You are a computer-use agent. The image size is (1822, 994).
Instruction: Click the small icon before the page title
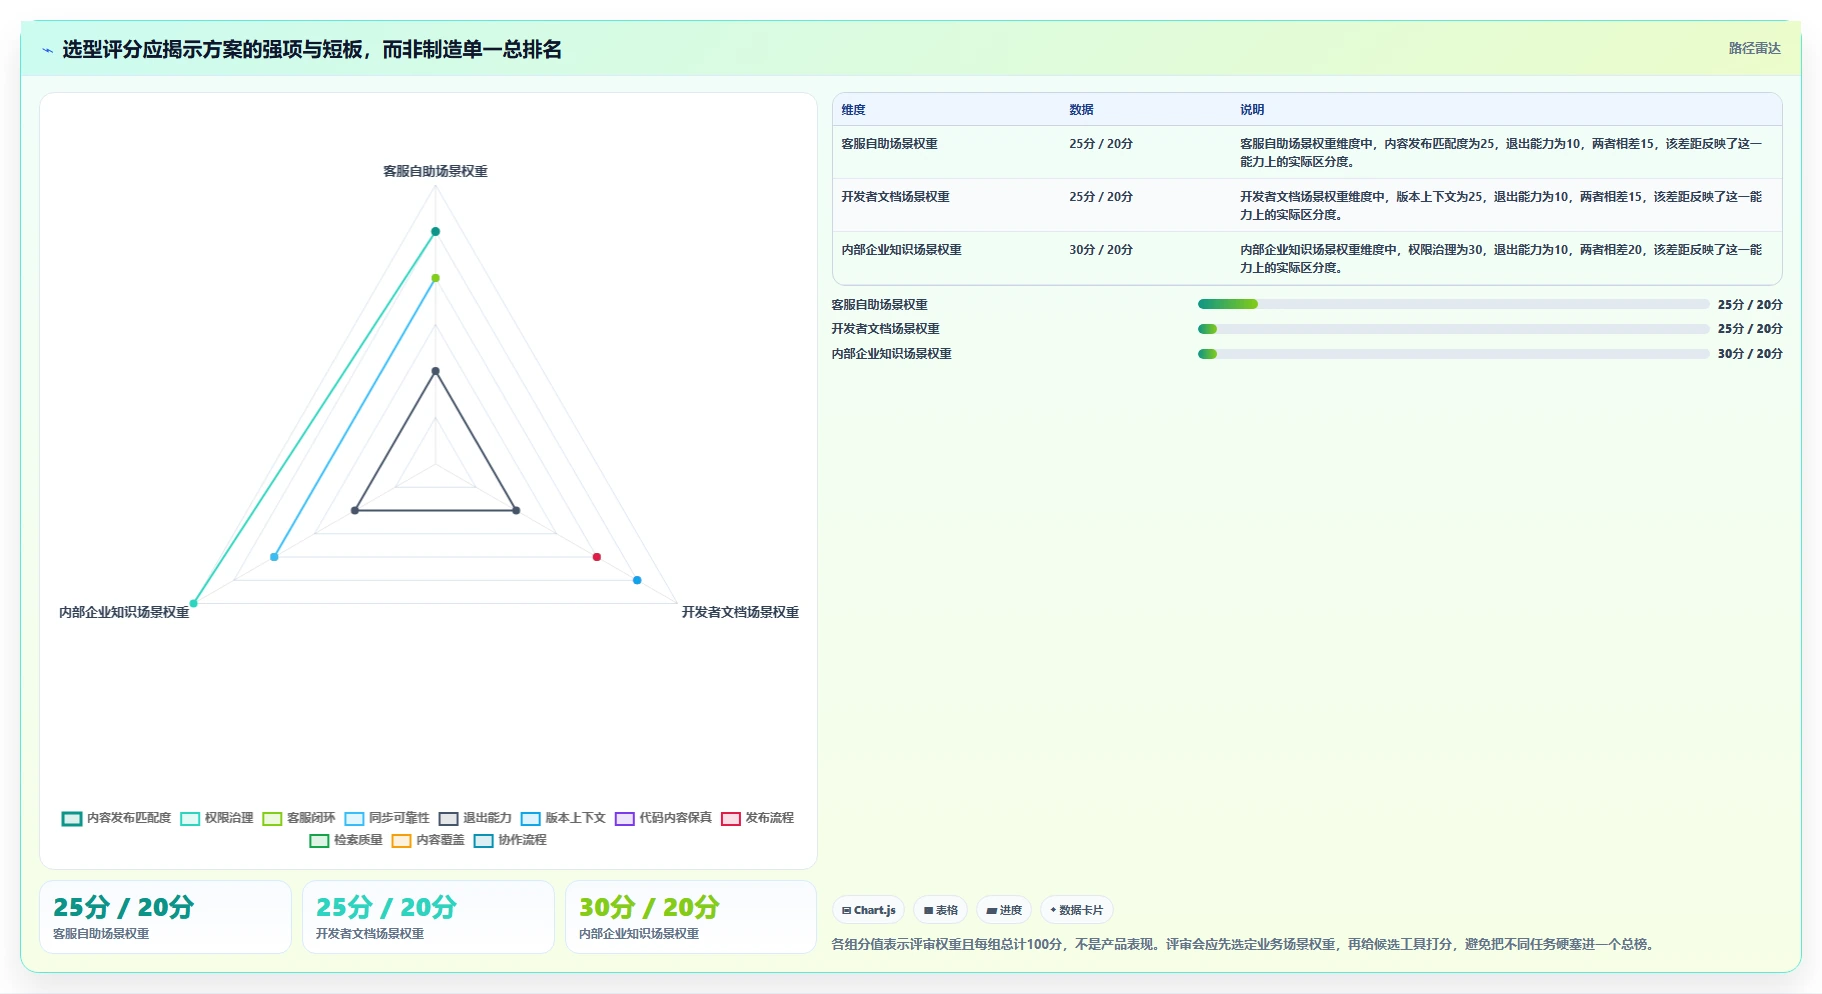tap(47, 50)
